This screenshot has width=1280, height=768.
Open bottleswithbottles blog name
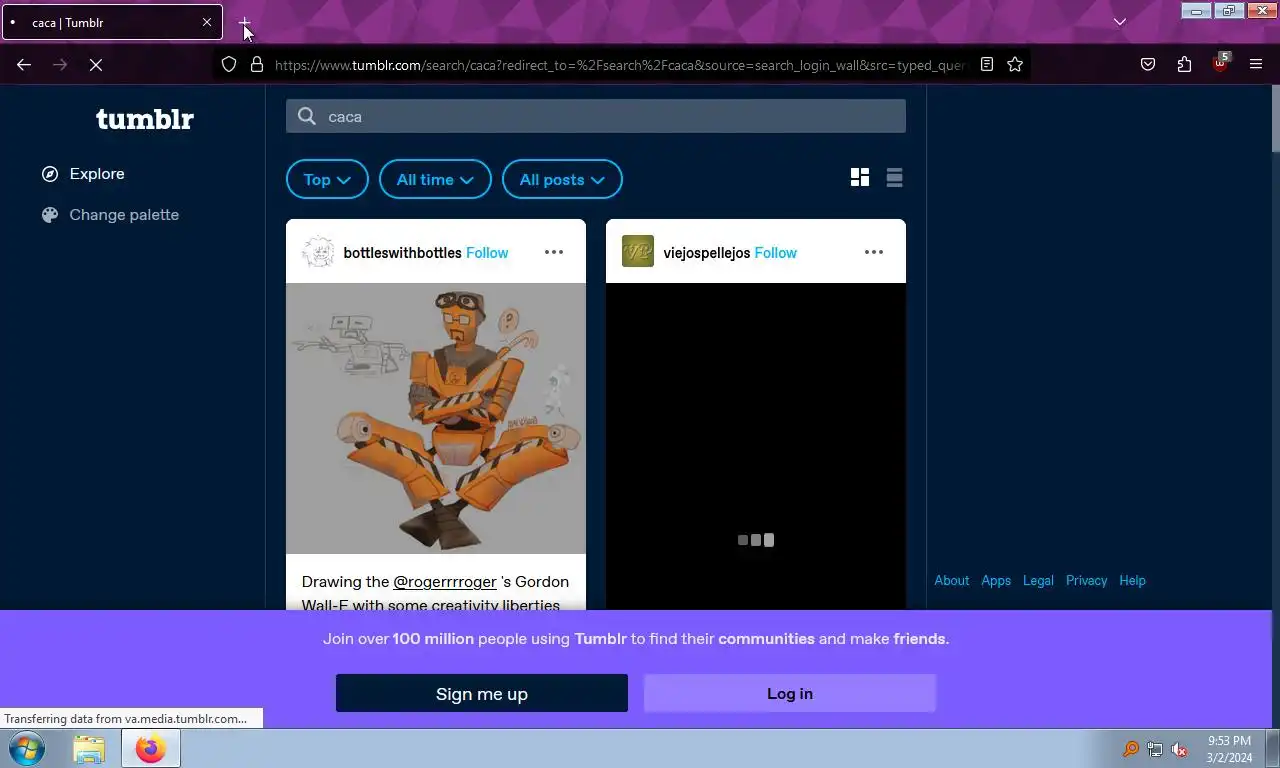point(402,253)
